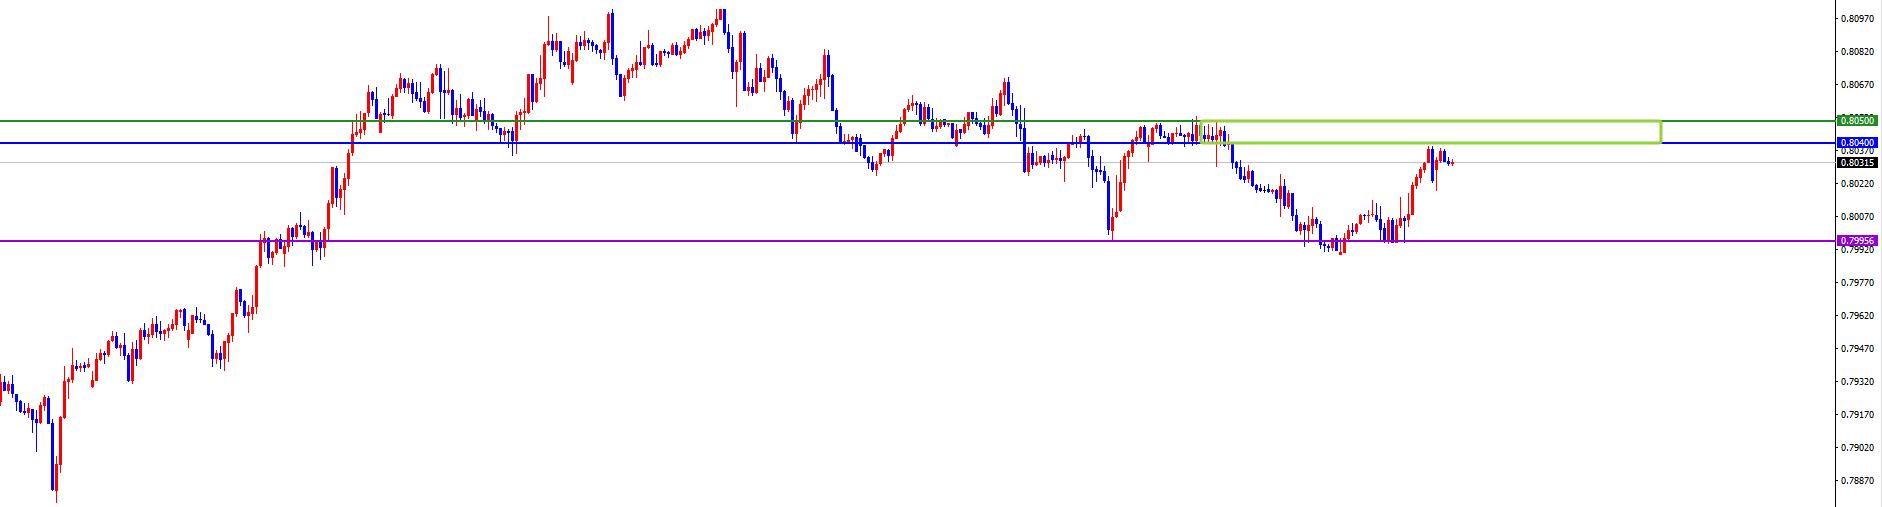Click the 0.79320 price scale value
This screenshot has width=1882, height=507.
[1856, 382]
